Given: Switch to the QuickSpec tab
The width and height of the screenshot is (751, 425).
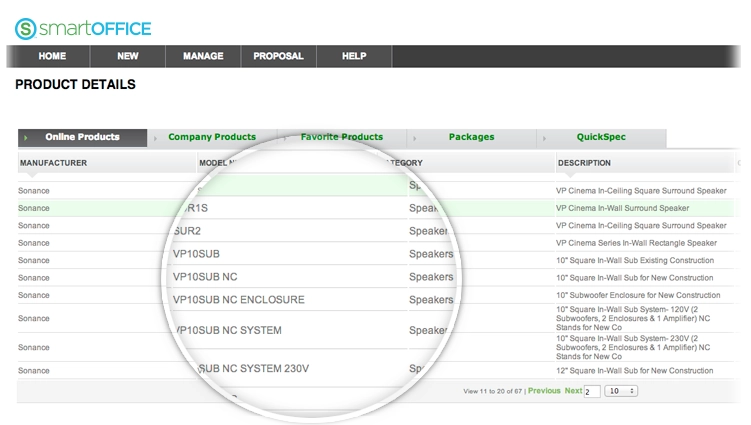Looking at the screenshot, I should click(601, 137).
